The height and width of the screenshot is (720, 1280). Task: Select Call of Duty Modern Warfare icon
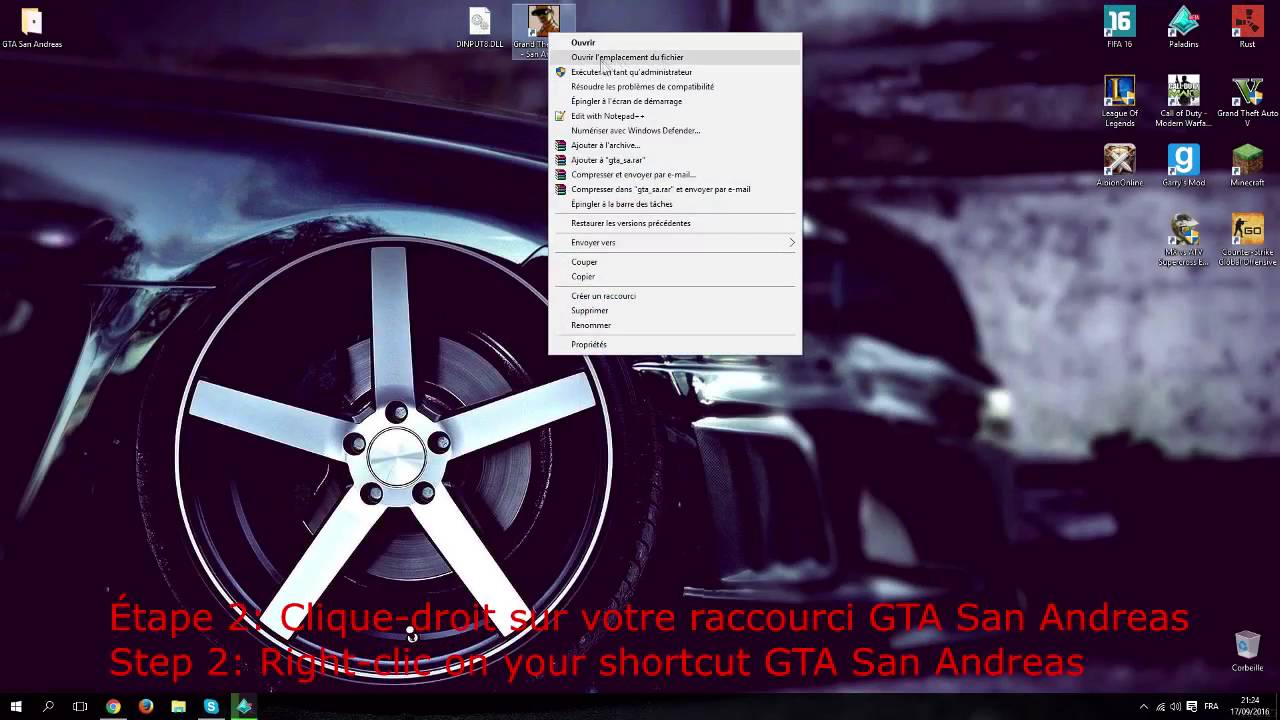1183,101
